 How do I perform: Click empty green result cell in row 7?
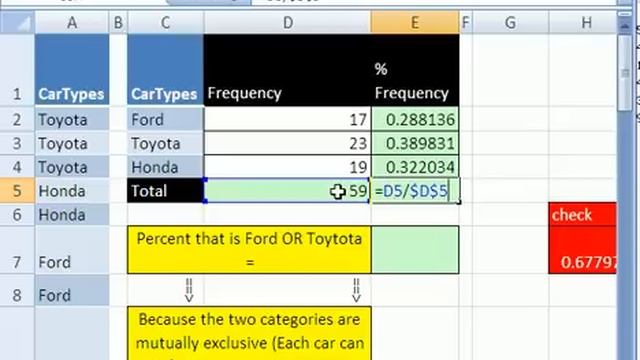(x=415, y=250)
